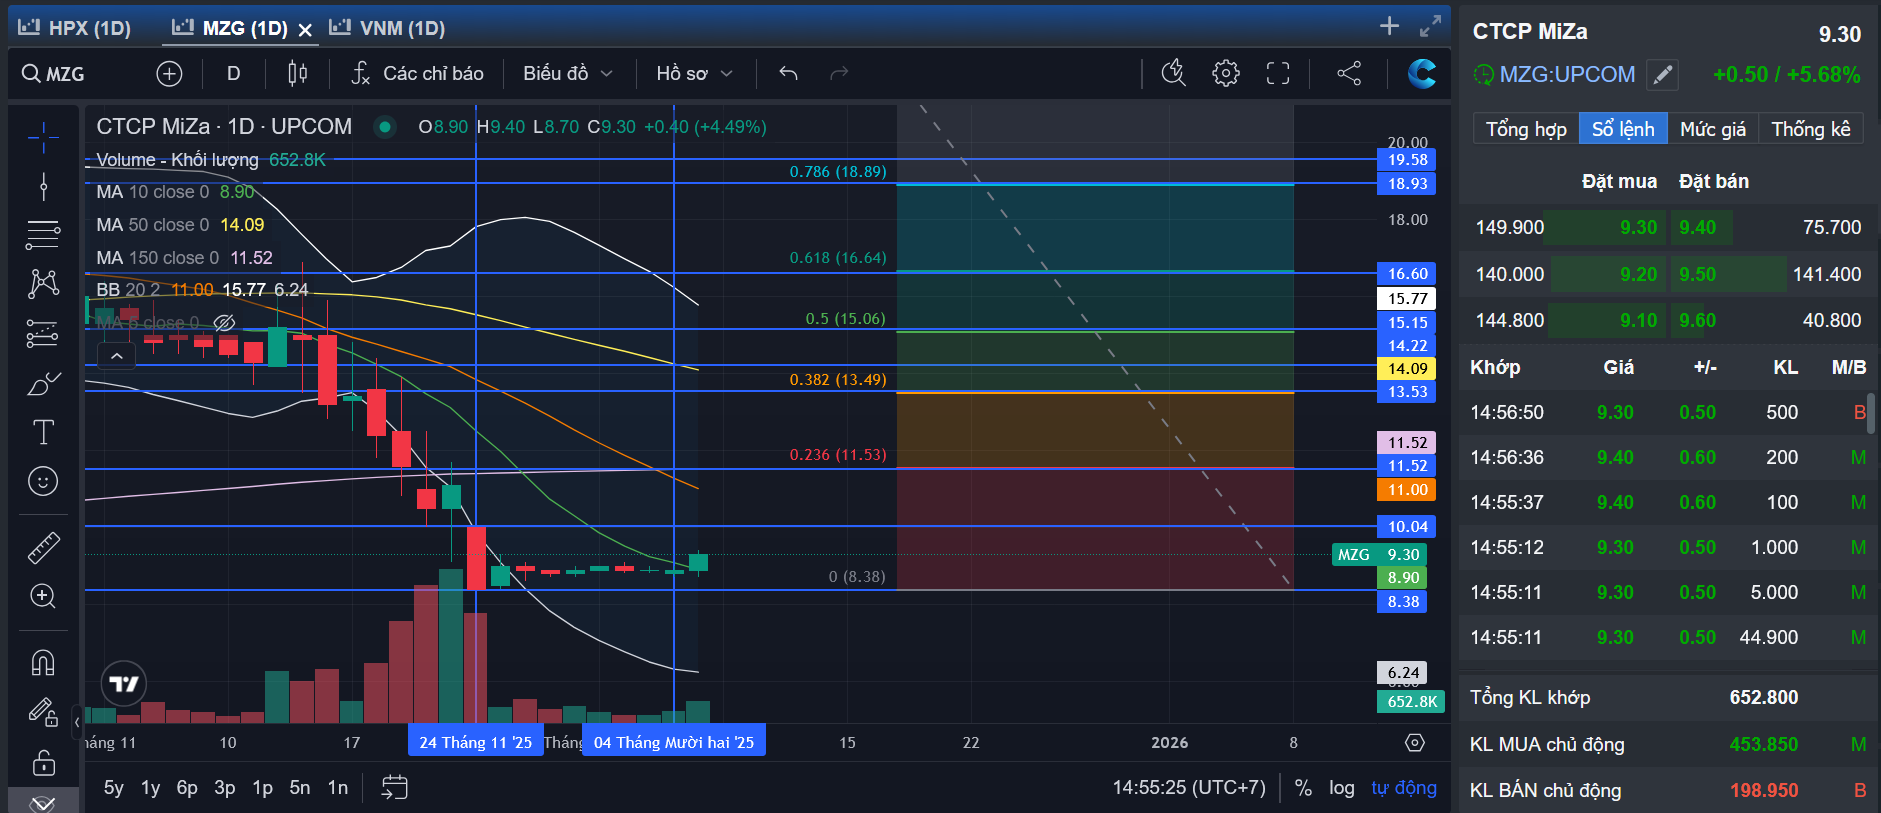
Task: Open the Fibonacci retracement tool group
Action: pyautogui.click(x=43, y=235)
